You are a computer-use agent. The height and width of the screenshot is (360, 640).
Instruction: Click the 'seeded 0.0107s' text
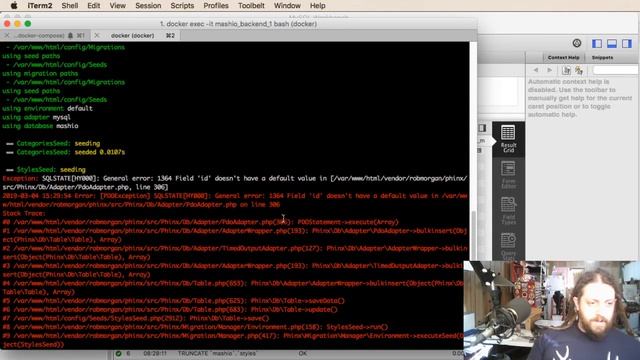pos(100,152)
